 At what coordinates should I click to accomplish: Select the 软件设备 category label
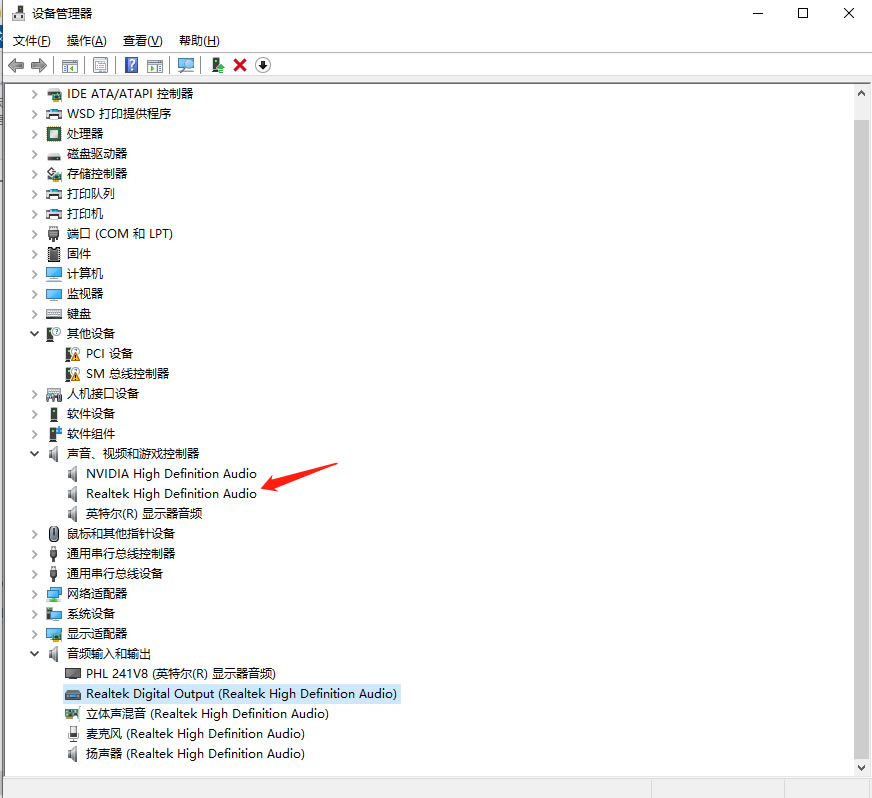point(91,414)
